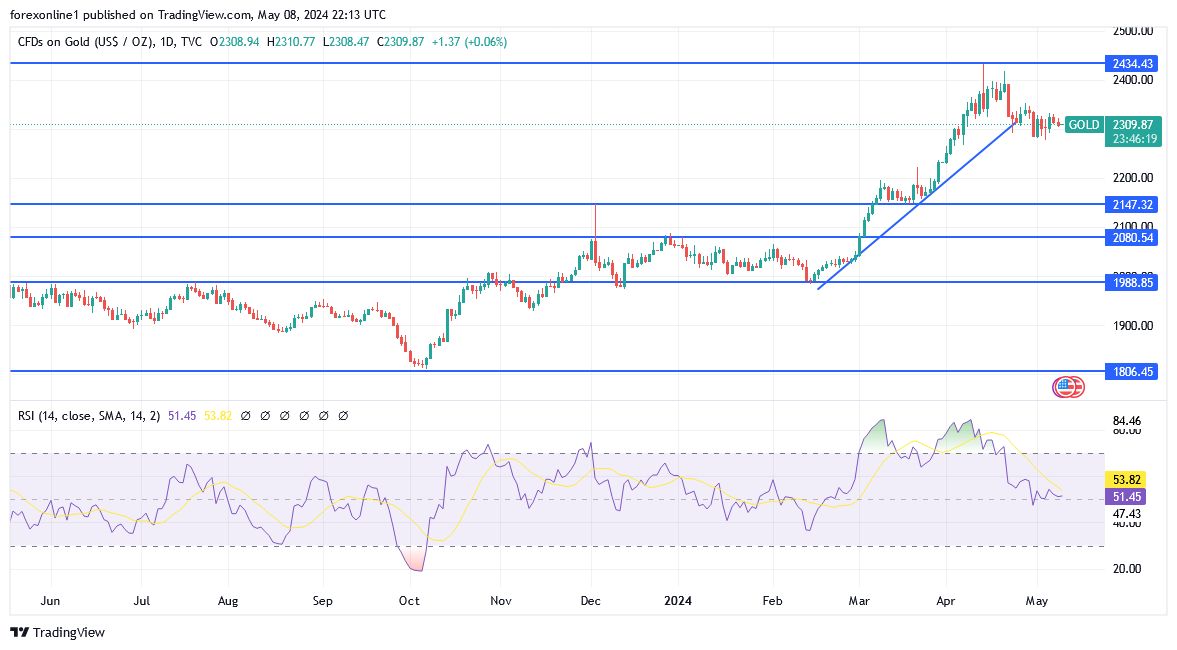
Task: Click the forexonline1 attribution text
Action: pyautogui.click(x=37, y=15)
